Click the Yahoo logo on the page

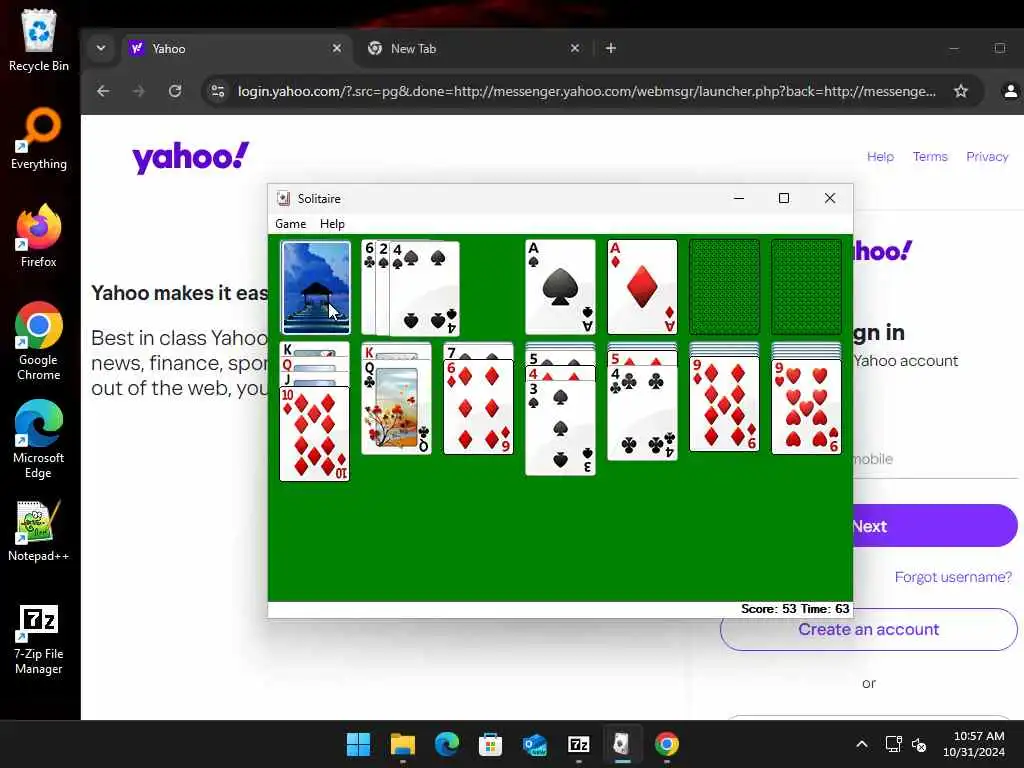pyautogui.click(x=191, y=157)
